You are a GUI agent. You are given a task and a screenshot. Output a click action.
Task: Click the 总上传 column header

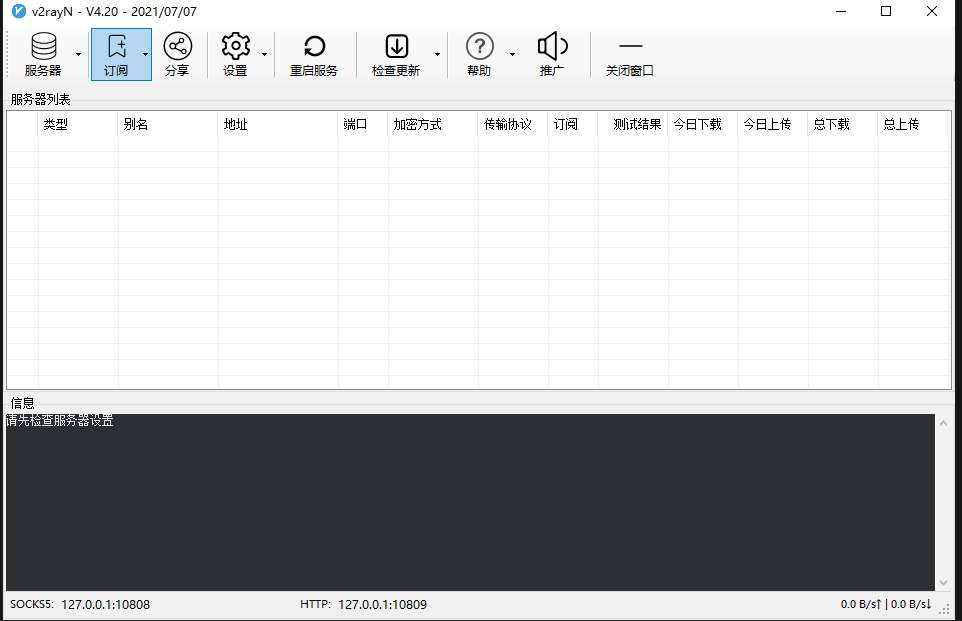point(913,125)
